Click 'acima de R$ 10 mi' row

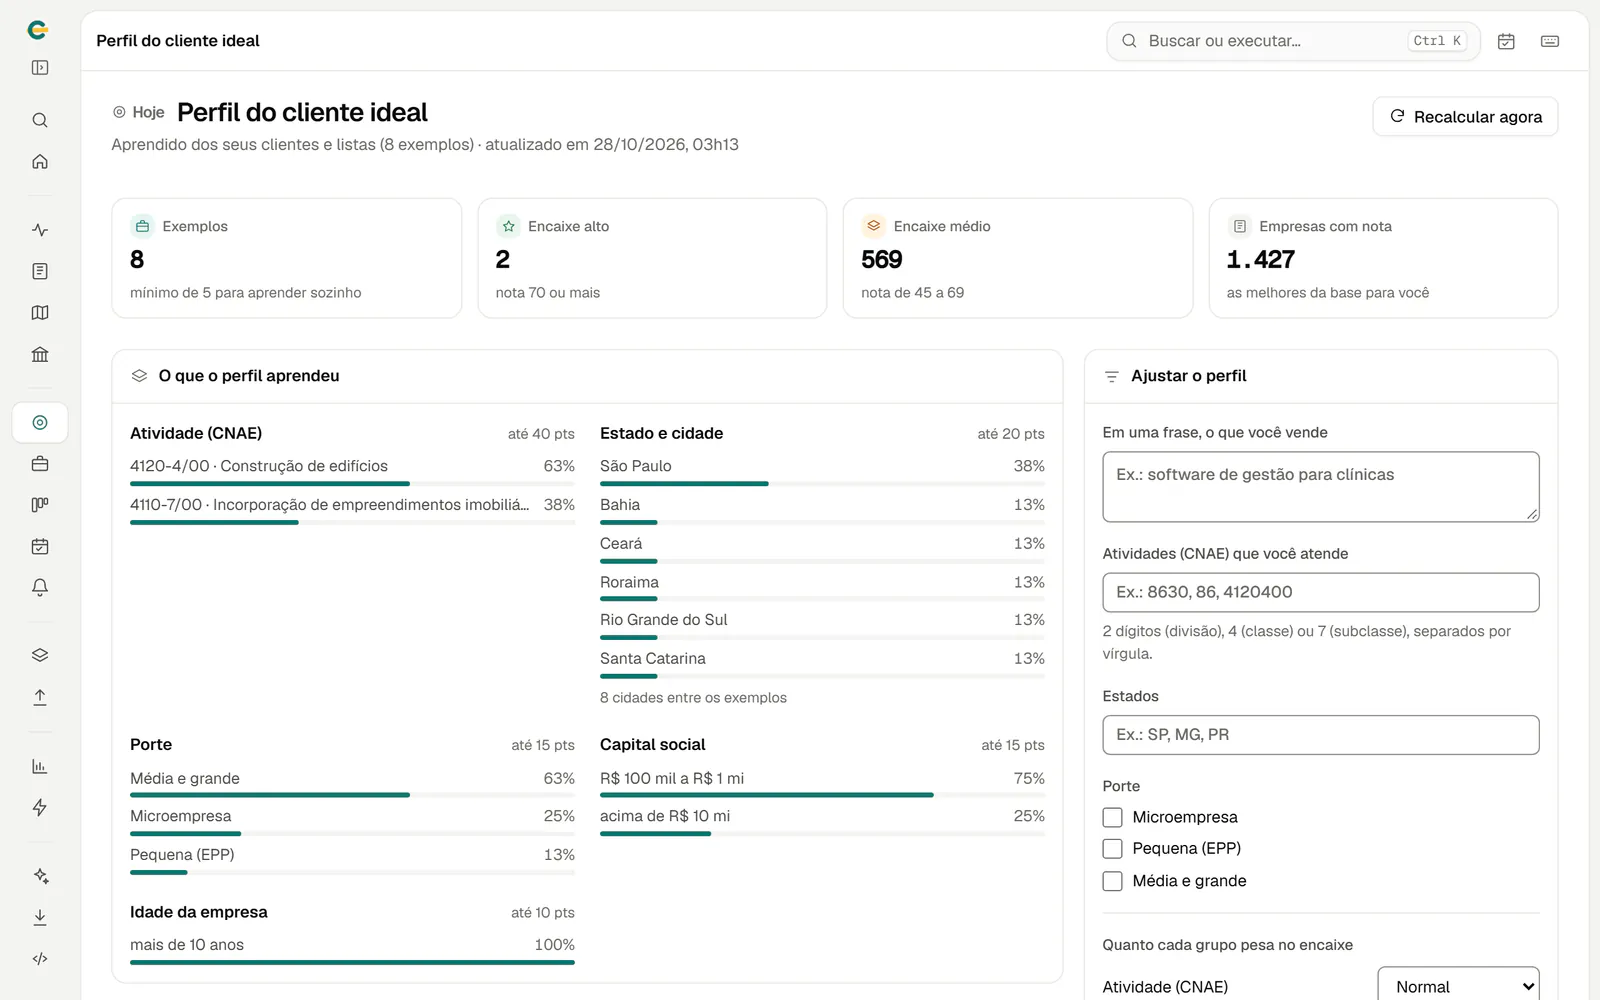[822, 820]
